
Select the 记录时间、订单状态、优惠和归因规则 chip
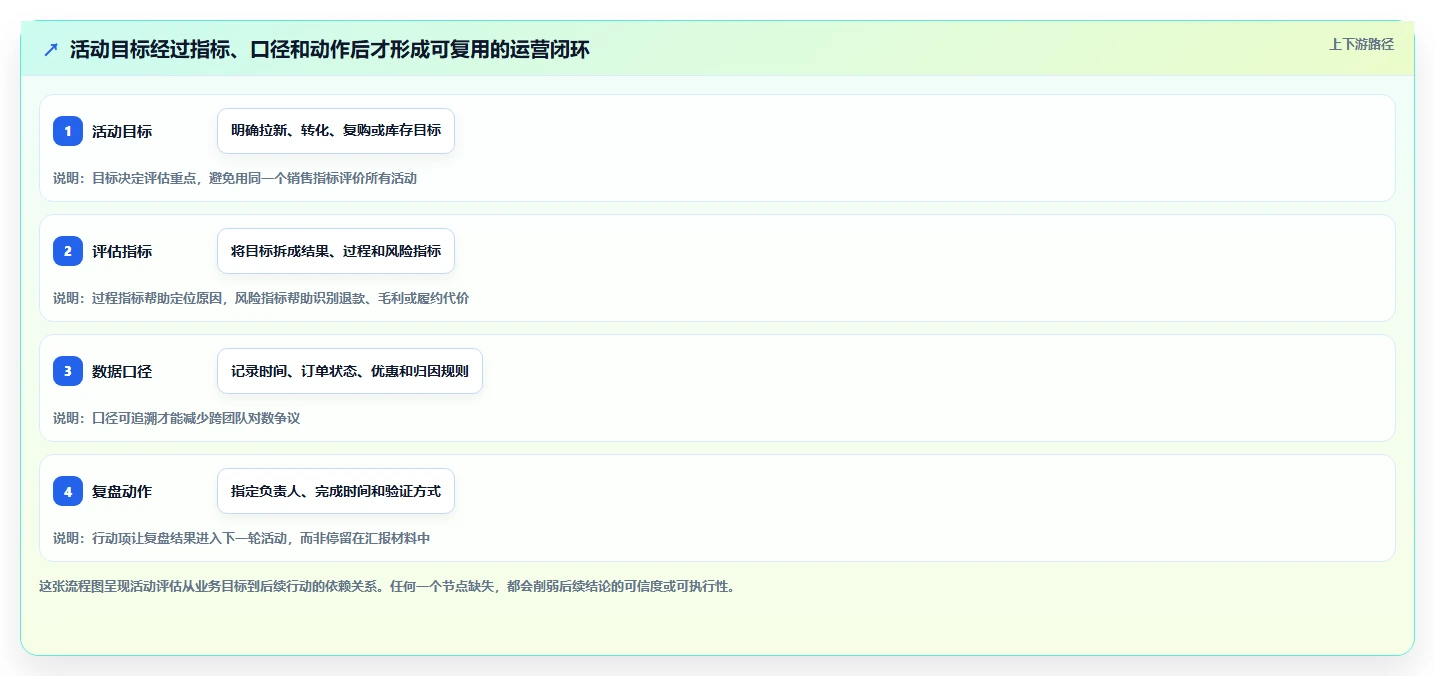pos(350,371)
